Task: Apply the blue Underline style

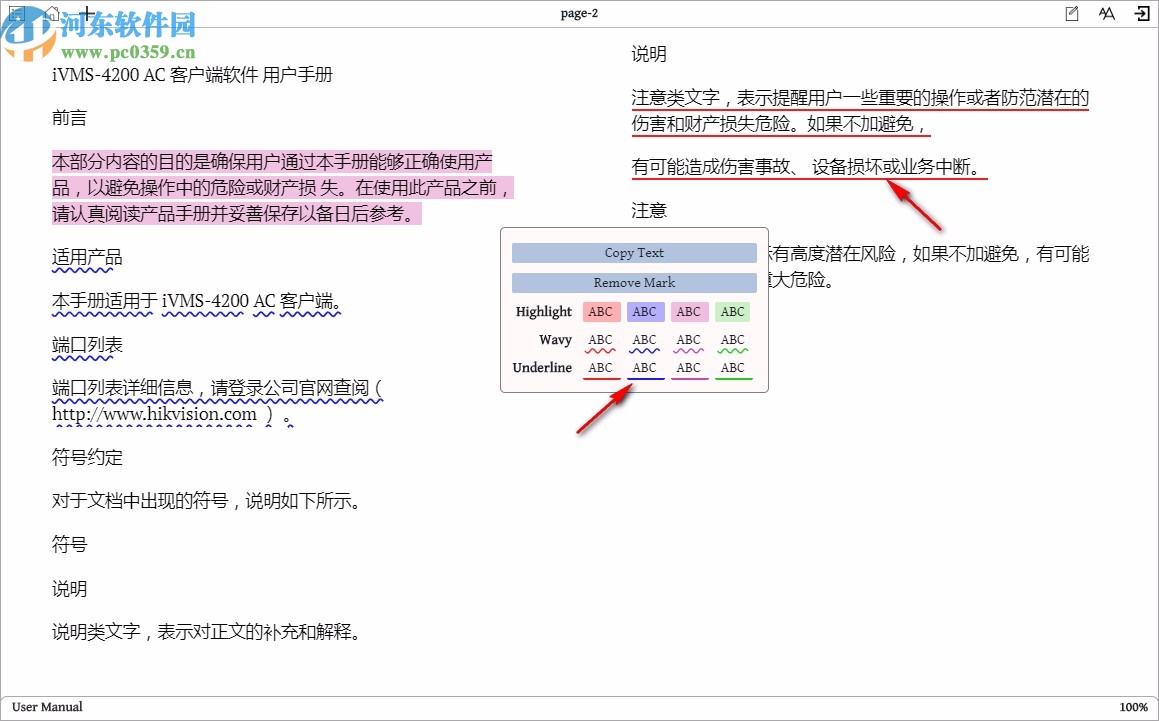Action: pyautogui.click(x=645, y=367)
